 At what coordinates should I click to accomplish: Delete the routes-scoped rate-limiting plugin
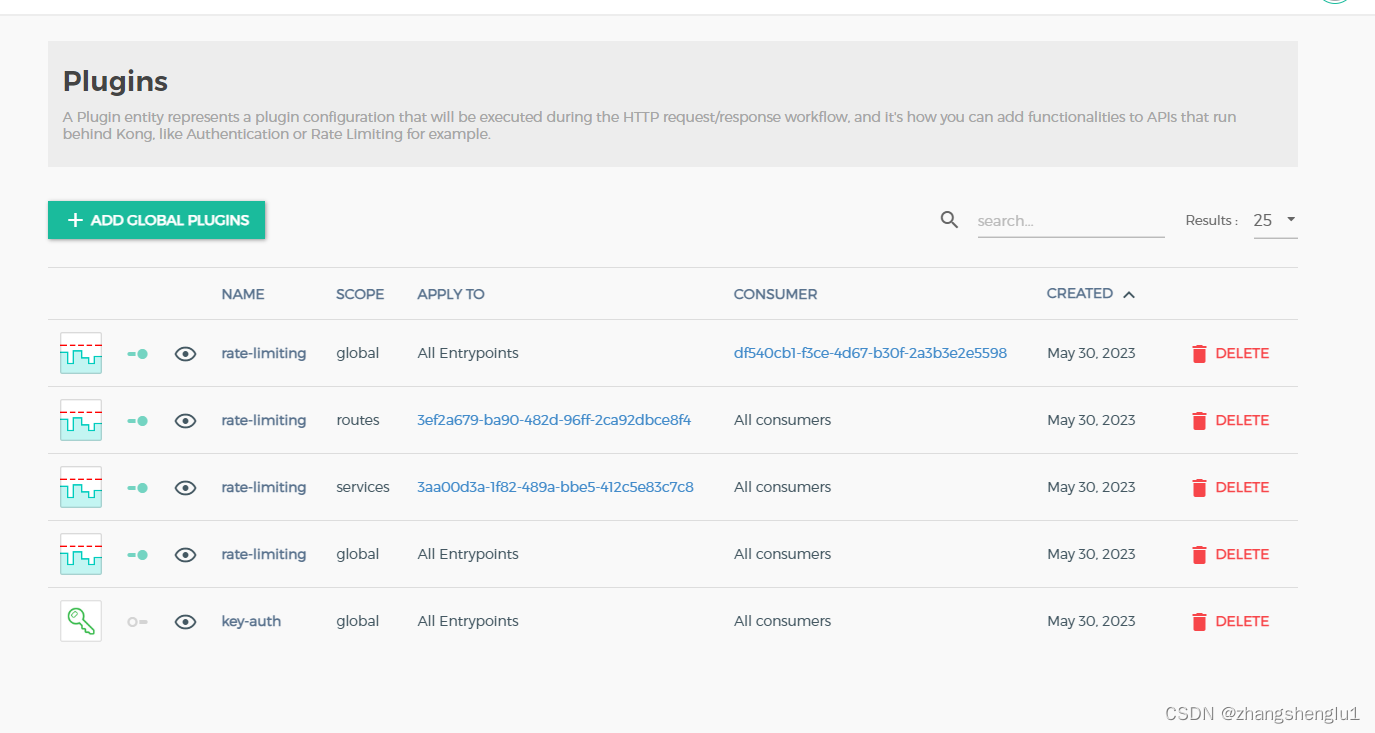coord(1230,420)
